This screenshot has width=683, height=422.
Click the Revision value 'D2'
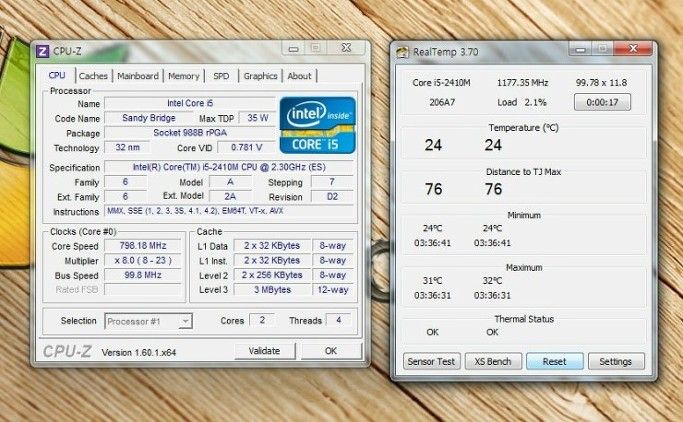pos(332,196)
